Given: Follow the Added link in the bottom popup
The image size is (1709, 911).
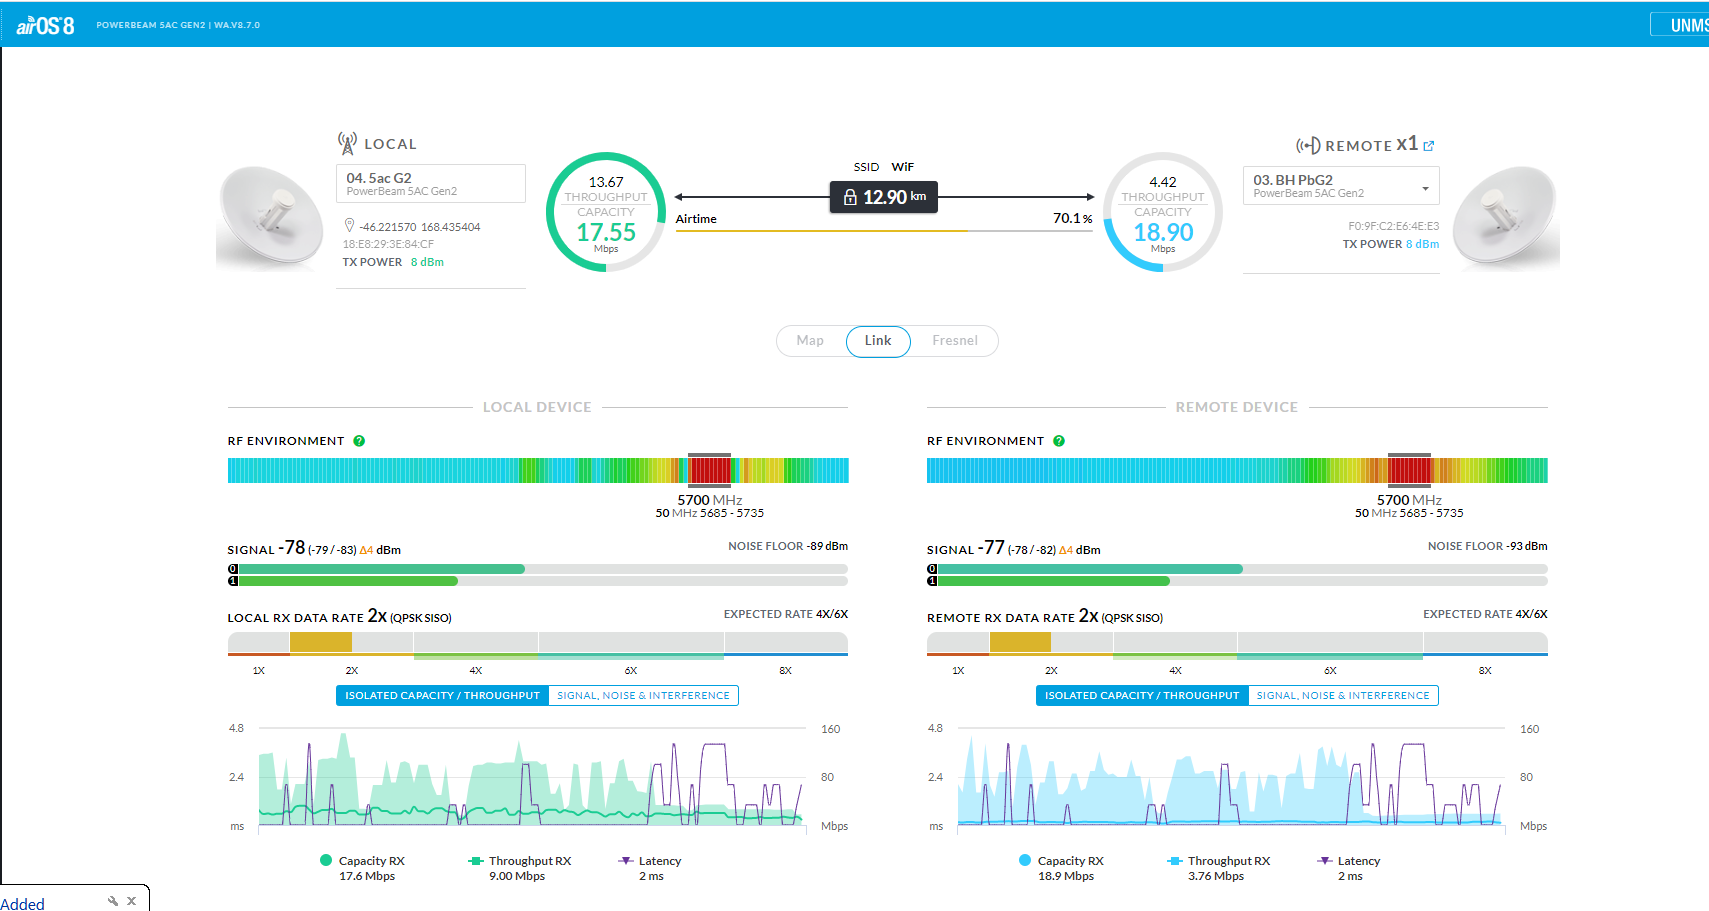Looking at the screenshot, I should (x=23, y=904).
